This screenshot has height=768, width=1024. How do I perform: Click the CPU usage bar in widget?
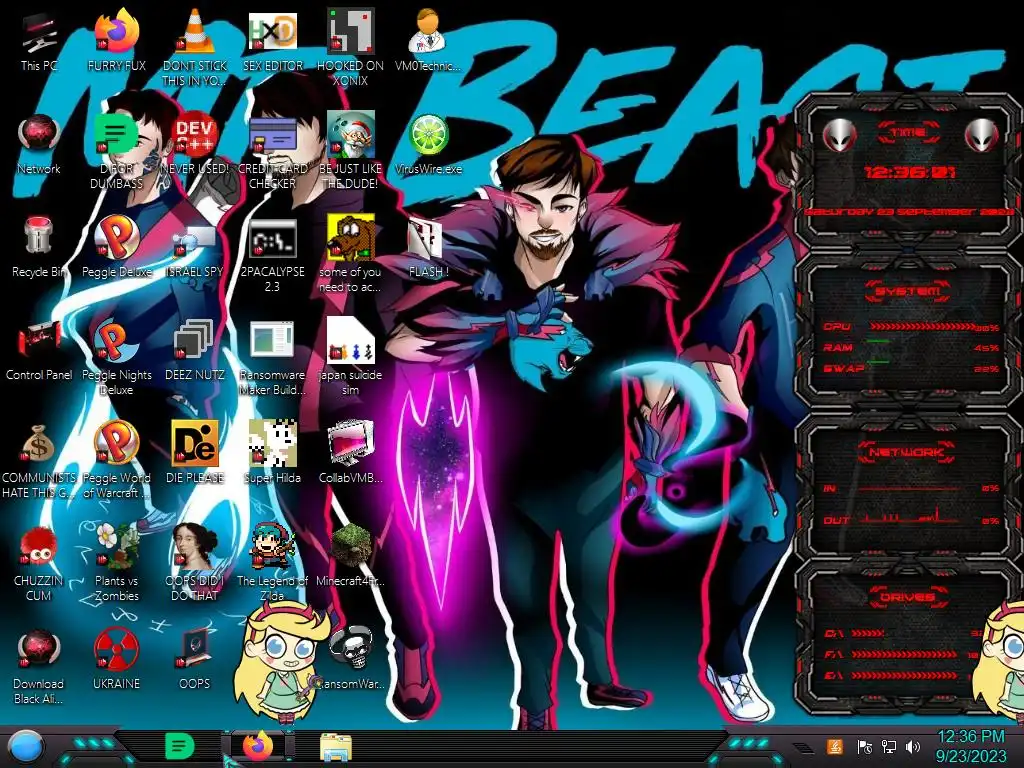click(x=922, y=326)
